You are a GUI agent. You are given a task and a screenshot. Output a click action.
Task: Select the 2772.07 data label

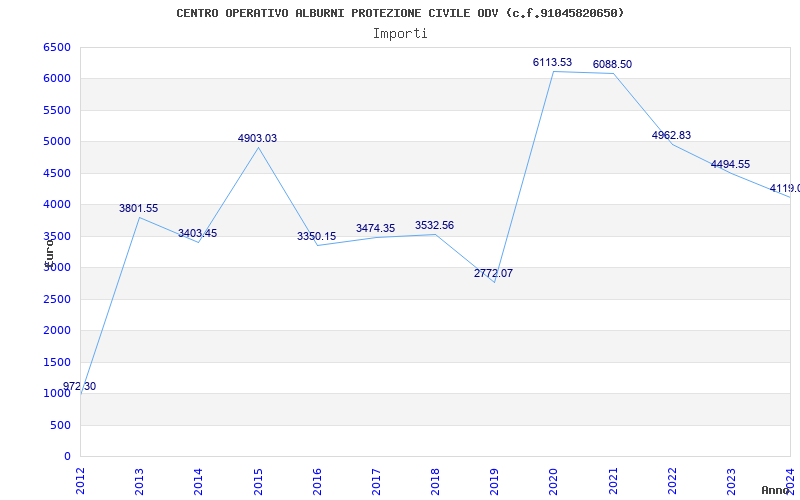point(493,273)
